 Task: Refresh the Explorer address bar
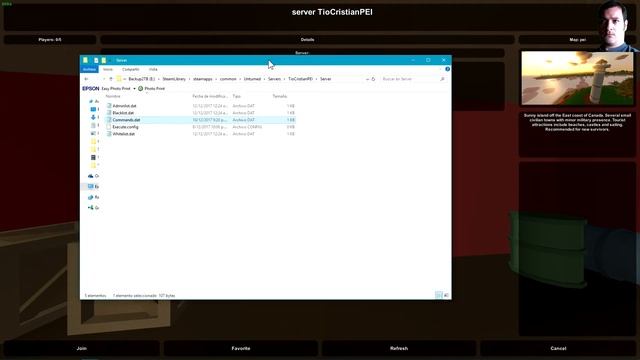pos(373,79)
